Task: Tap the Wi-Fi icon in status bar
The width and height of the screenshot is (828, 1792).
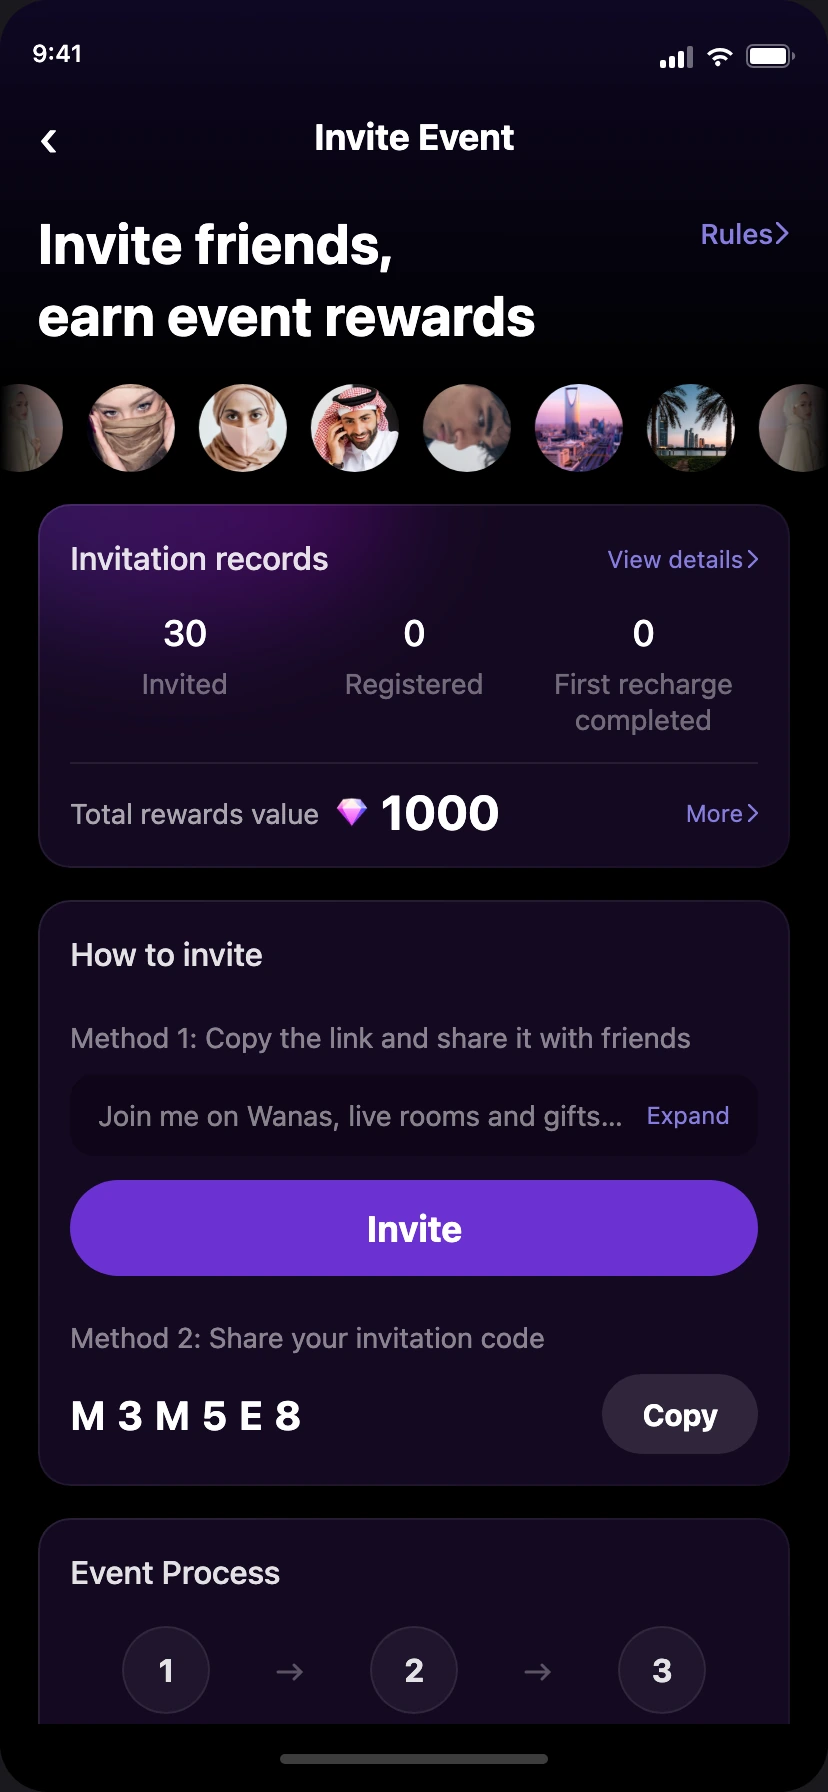Action: 719,57
